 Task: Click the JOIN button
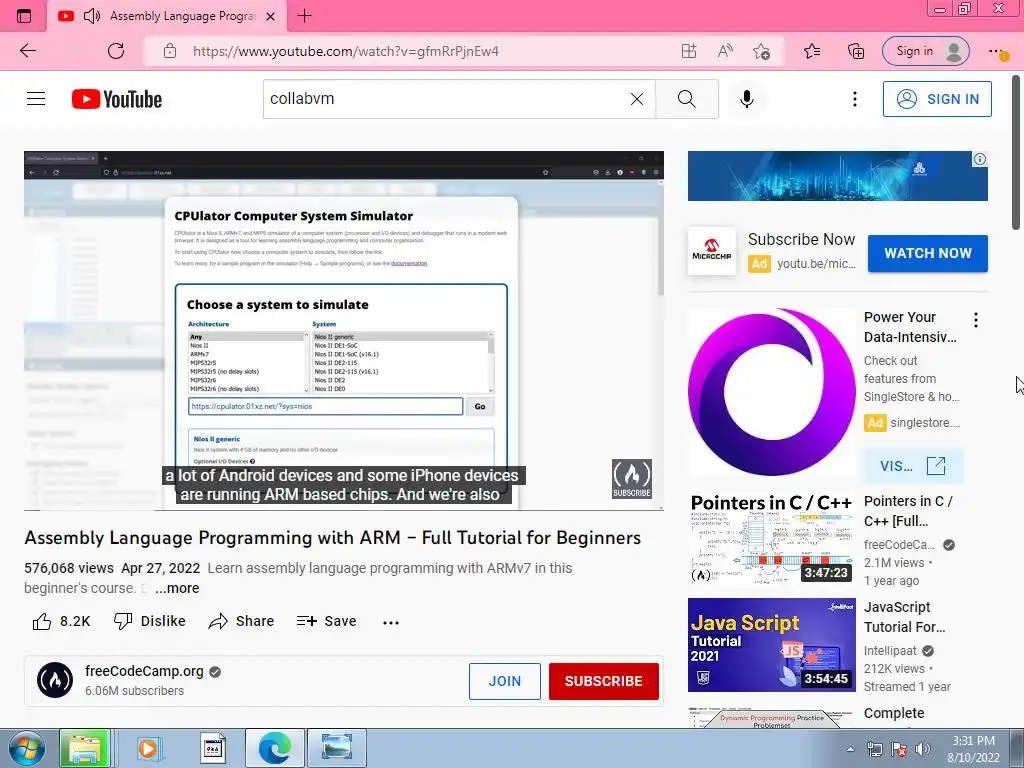click(505, 681)
